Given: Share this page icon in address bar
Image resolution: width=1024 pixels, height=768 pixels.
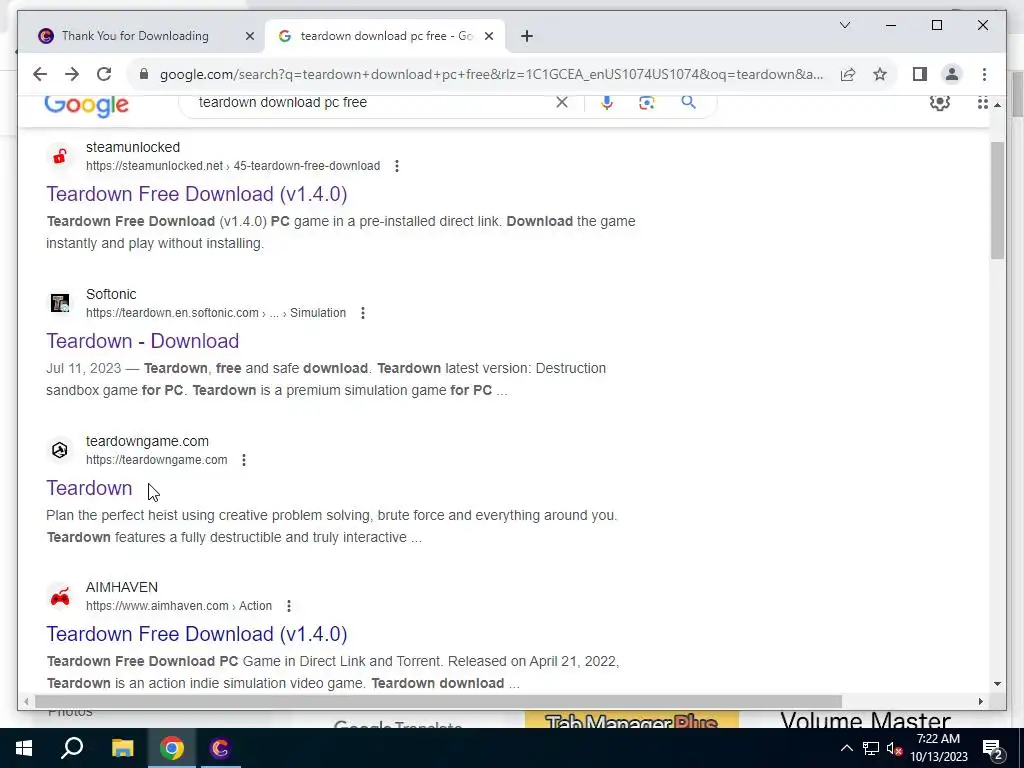Looking at the screenshot, I should coord(848,74).
